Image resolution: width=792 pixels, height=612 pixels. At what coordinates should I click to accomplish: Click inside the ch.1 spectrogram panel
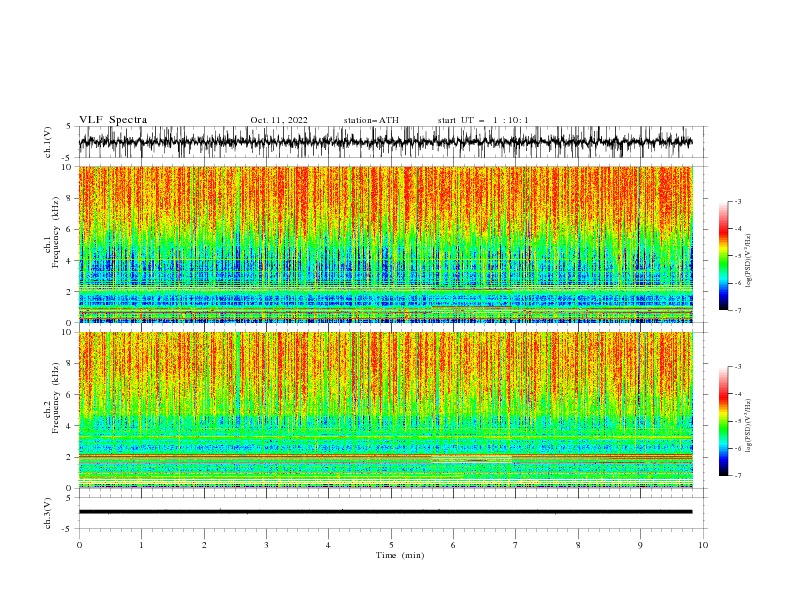point(385,244)
